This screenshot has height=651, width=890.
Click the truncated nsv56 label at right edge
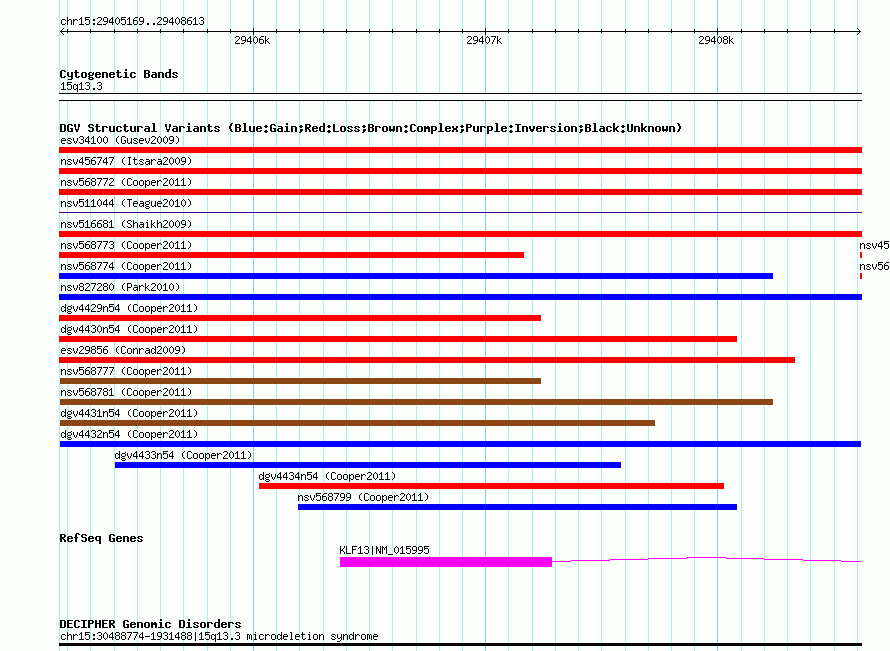(x=874, y=266)
